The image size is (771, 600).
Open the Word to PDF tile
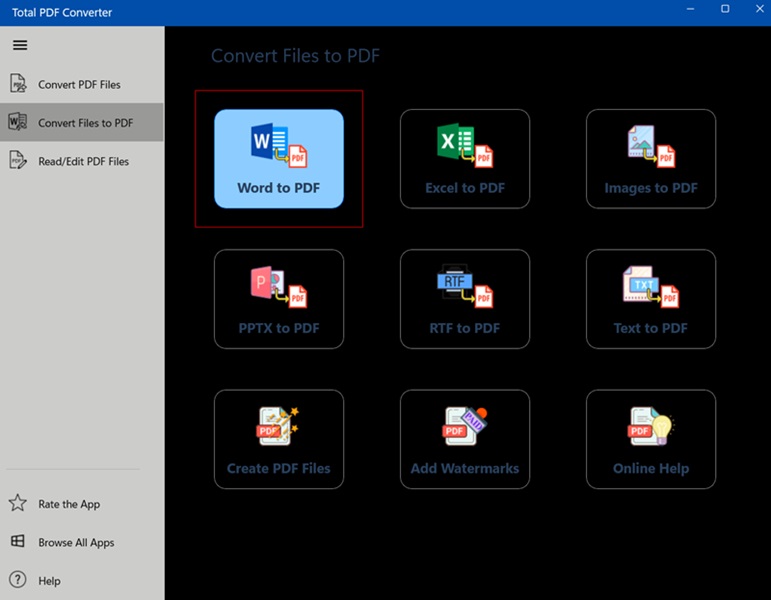(279, 159)
